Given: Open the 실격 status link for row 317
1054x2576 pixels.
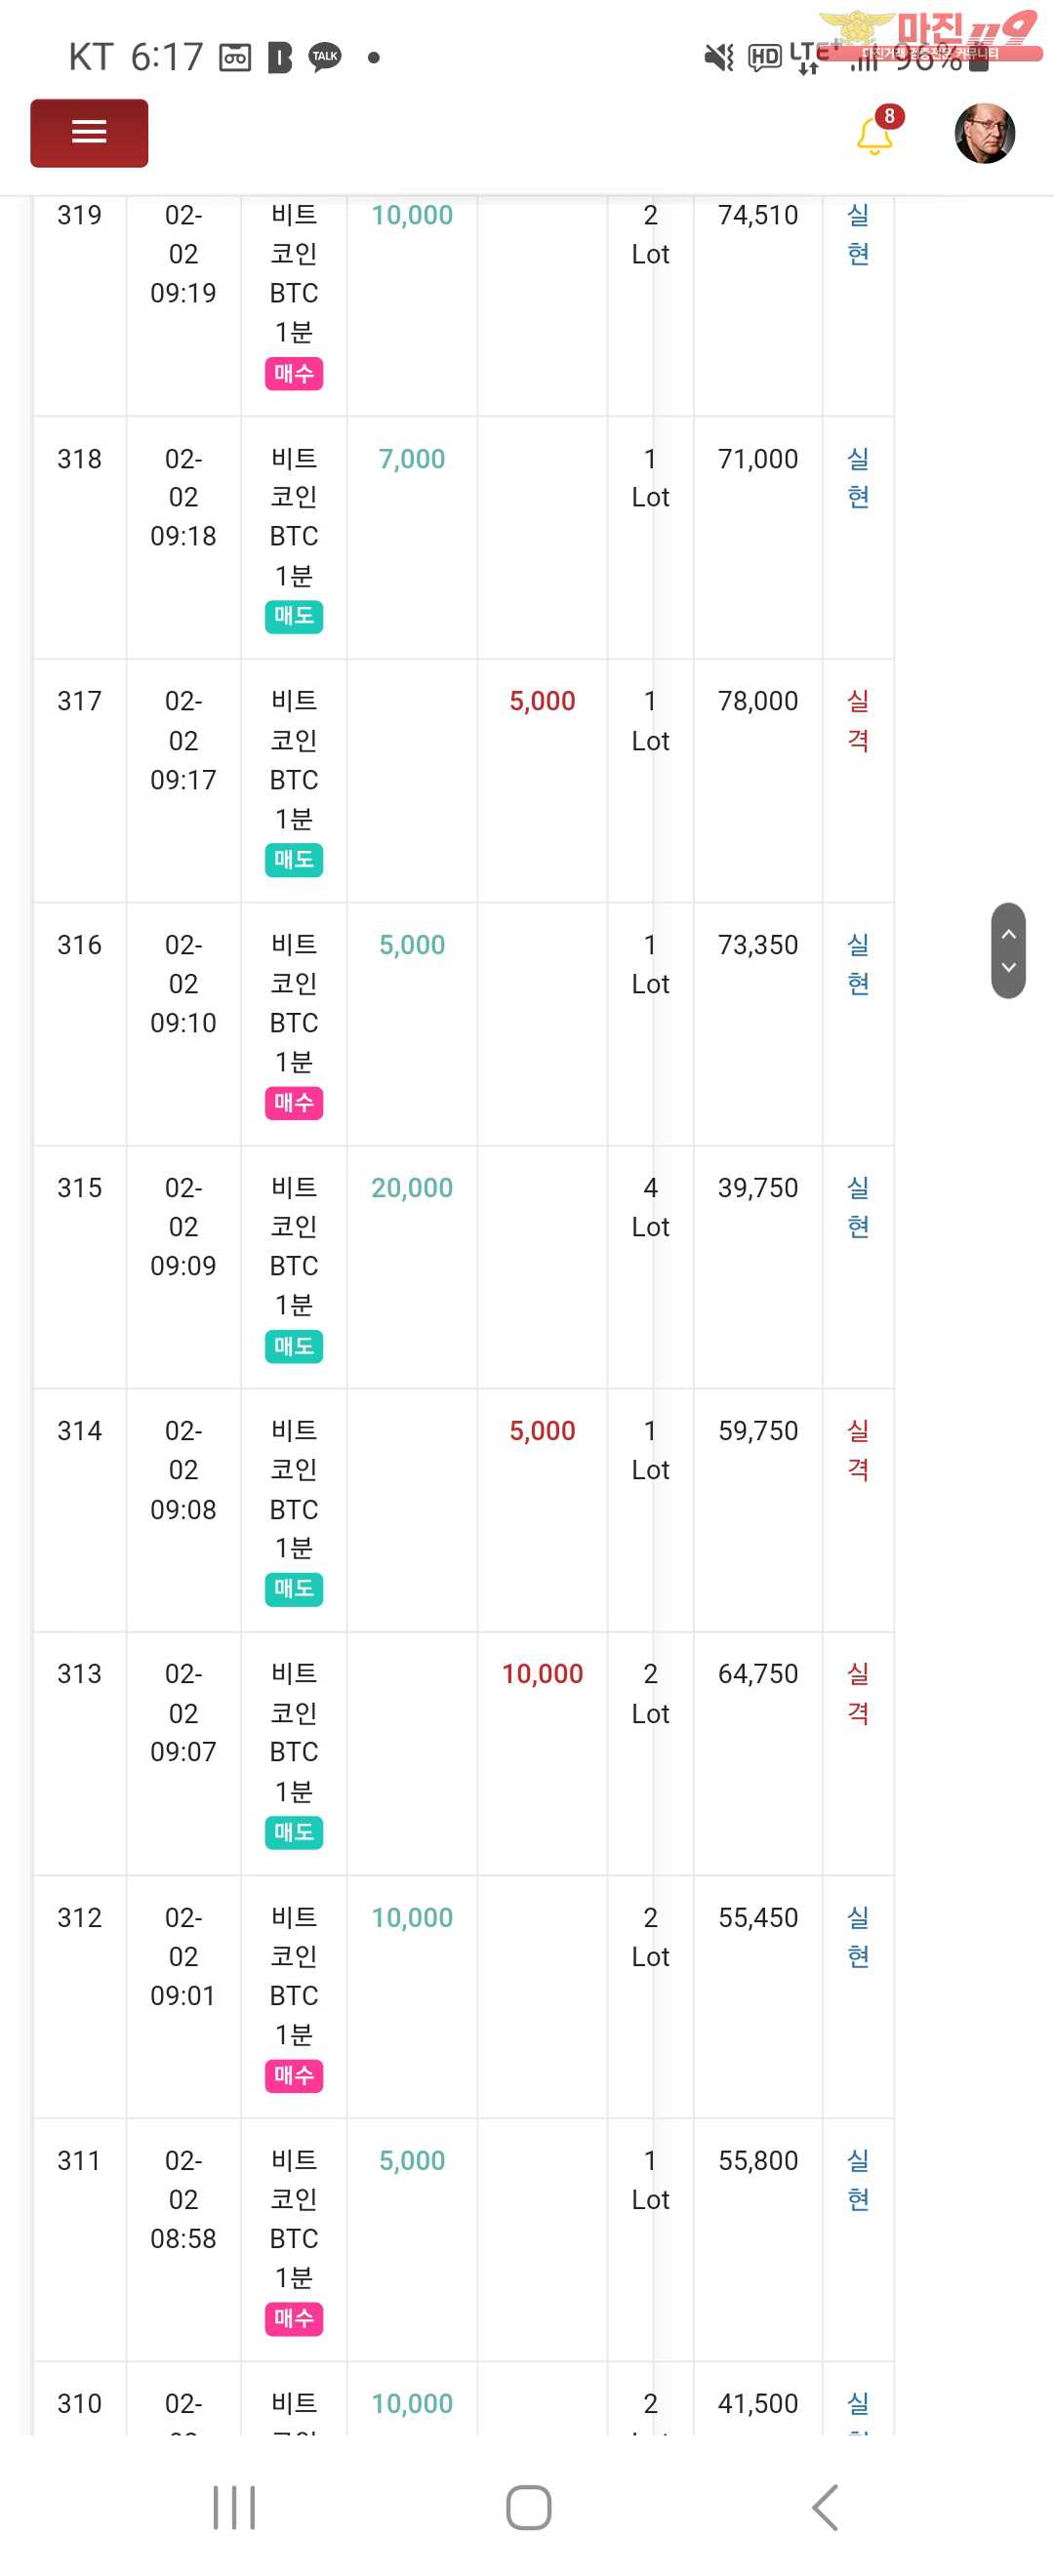Looking at the screenshot, I should pyautogui.click(x=858, y=720).
